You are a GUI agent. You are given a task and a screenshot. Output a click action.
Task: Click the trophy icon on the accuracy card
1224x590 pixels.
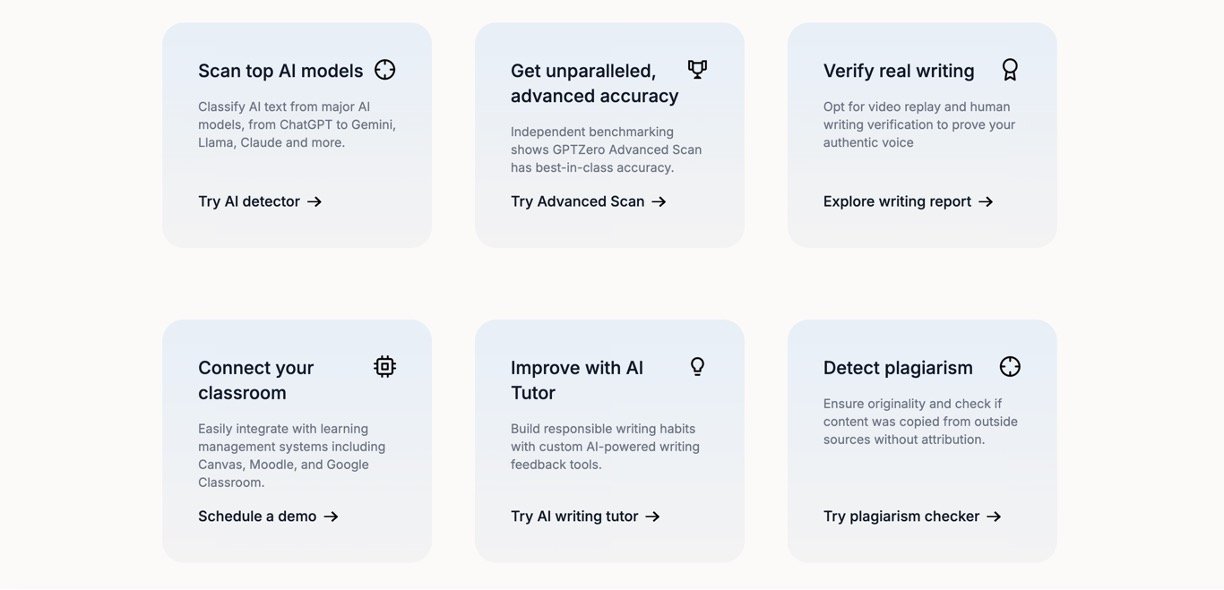pos(697,69)
